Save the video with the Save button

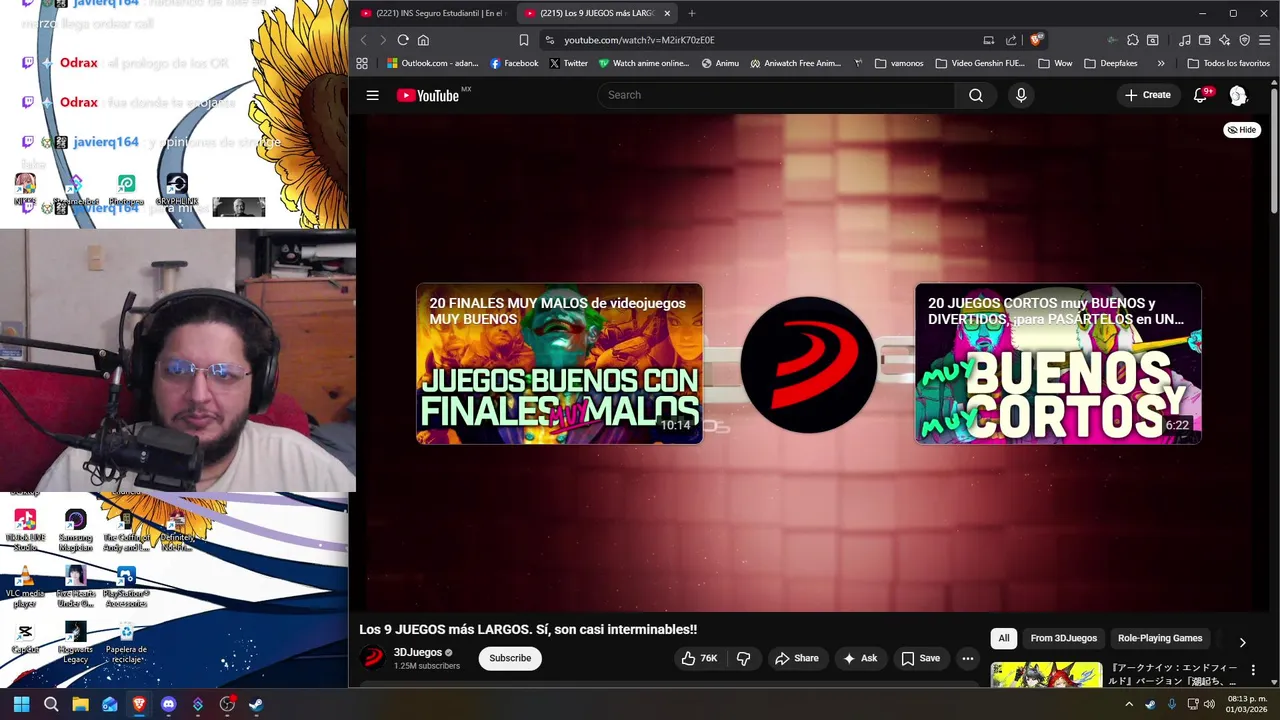[x=920, y=658]
